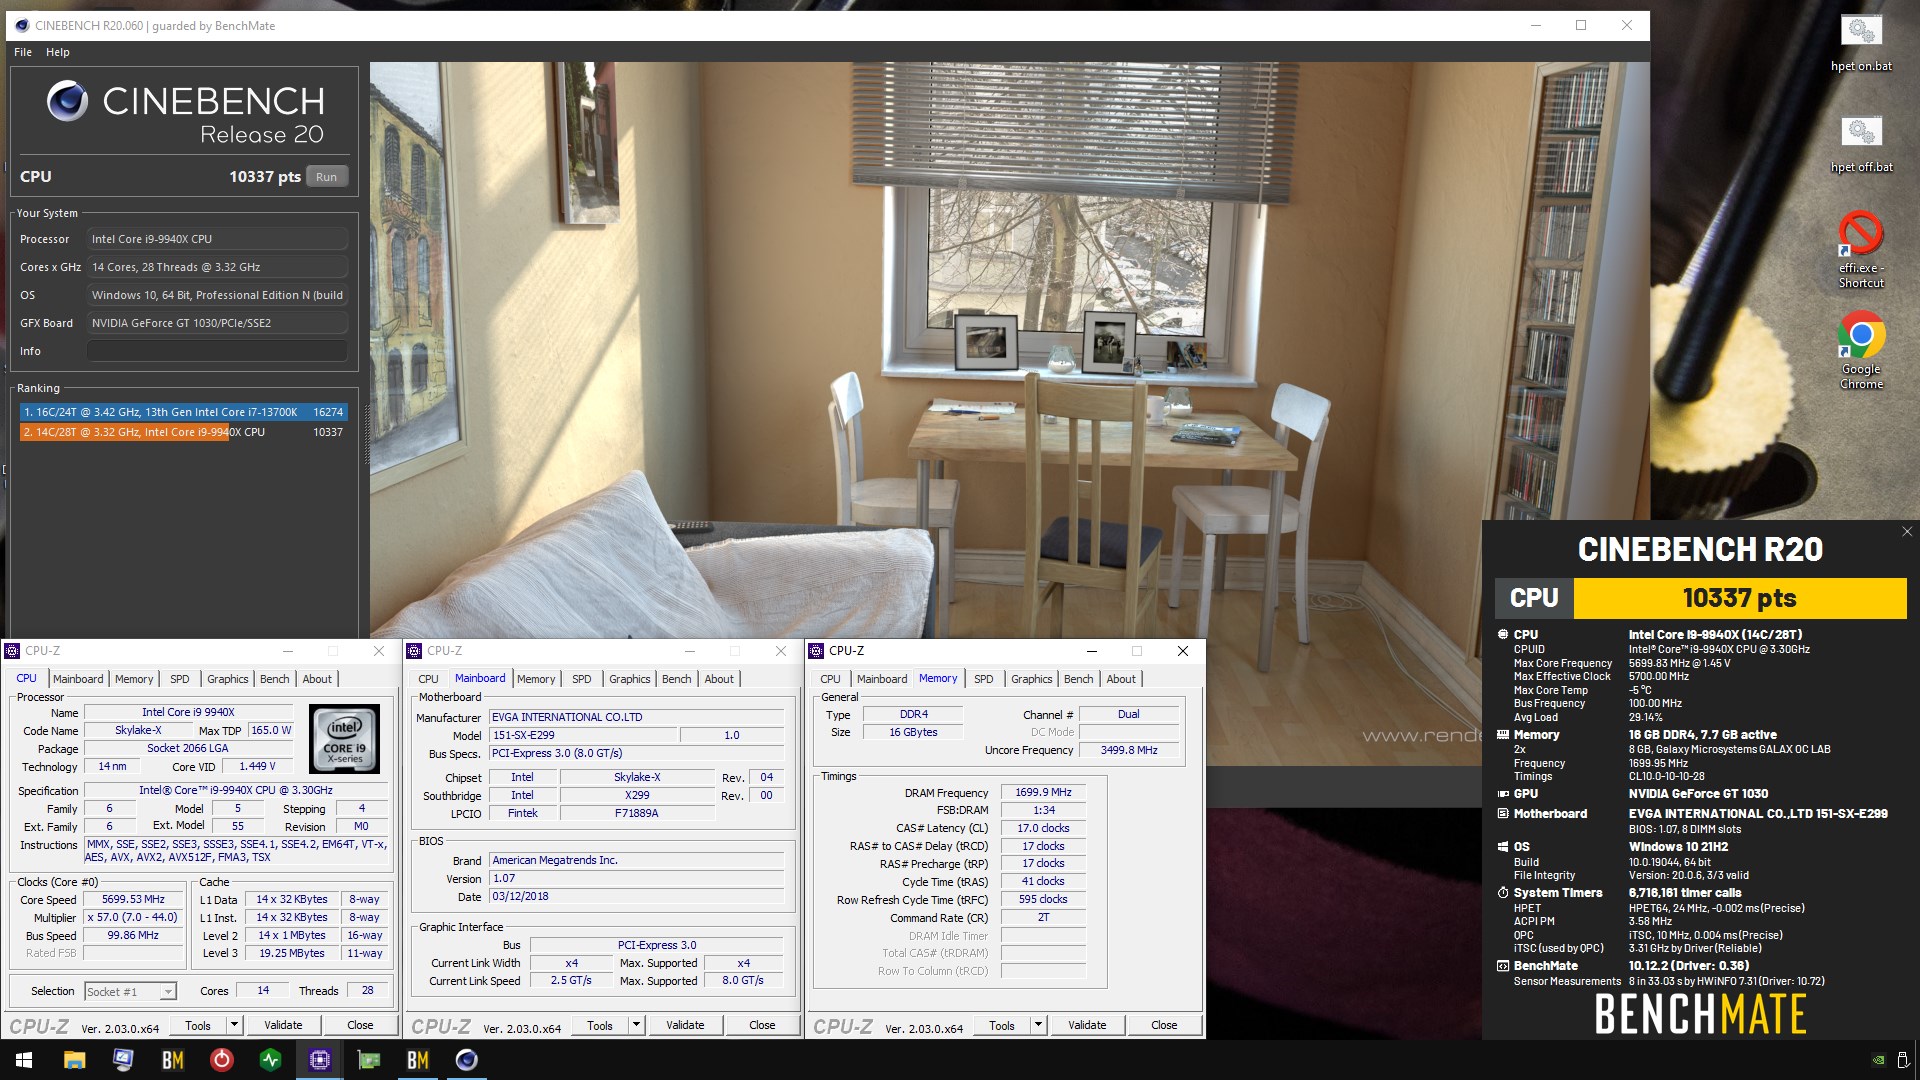Click Validate in right CPU-Z window
Viewport: 1920px width, 1080px height.
point(1087,1025)
